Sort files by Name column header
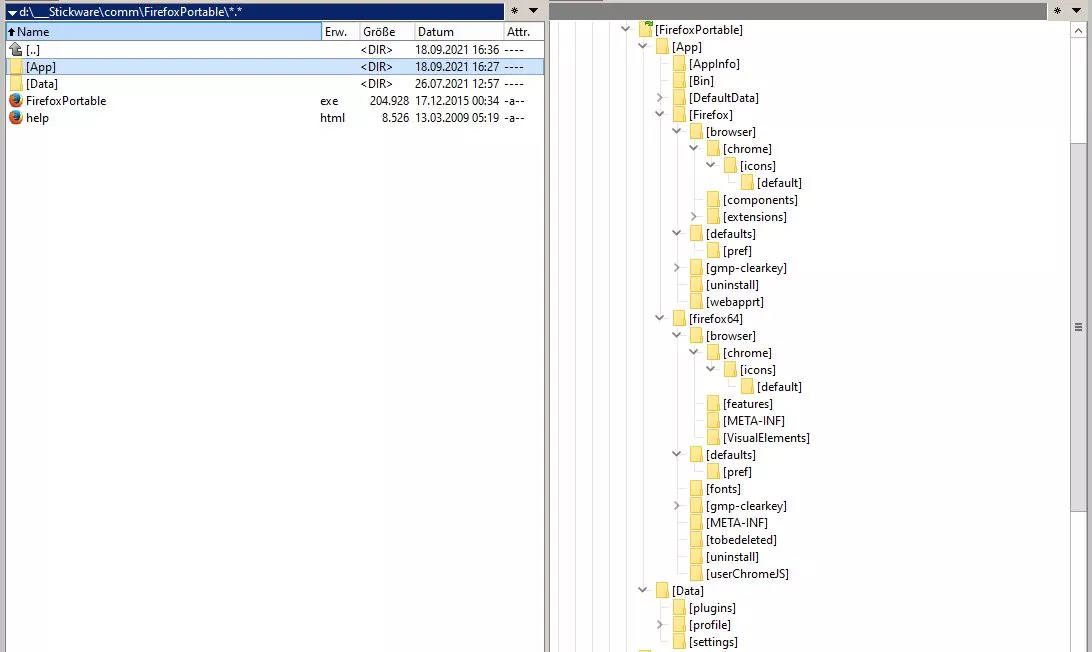 [164, 31]
